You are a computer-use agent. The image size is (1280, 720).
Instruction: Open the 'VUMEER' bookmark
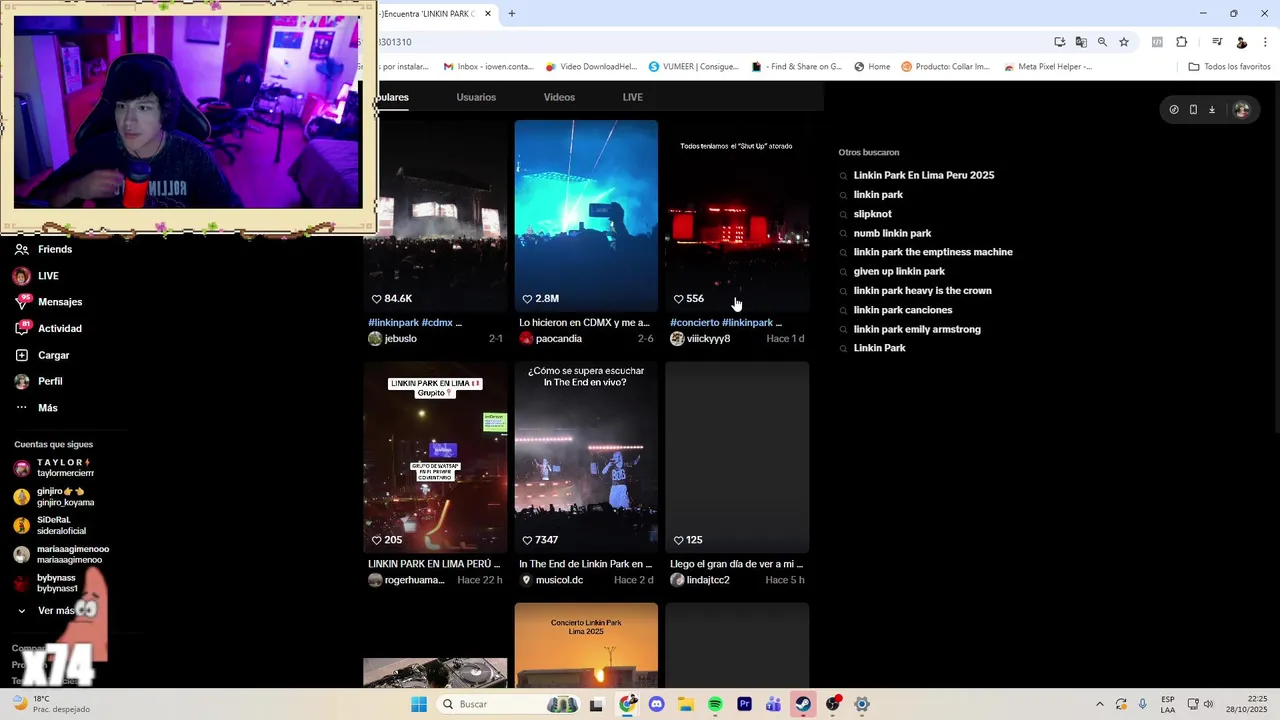coord(693,67)
